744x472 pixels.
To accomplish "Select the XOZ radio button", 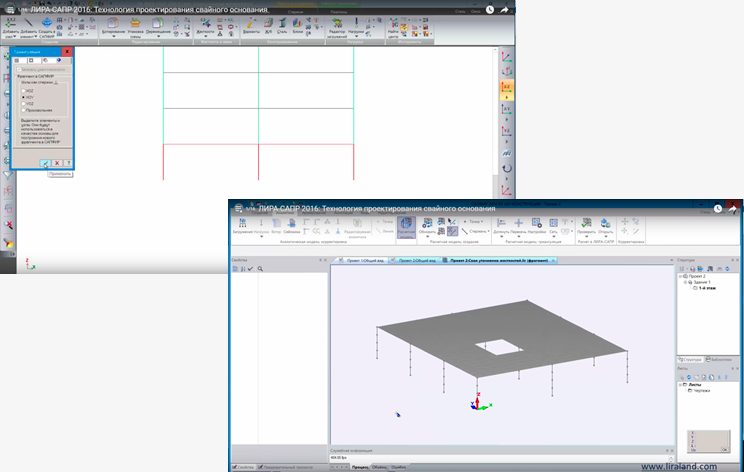I will tap(24, 89).
